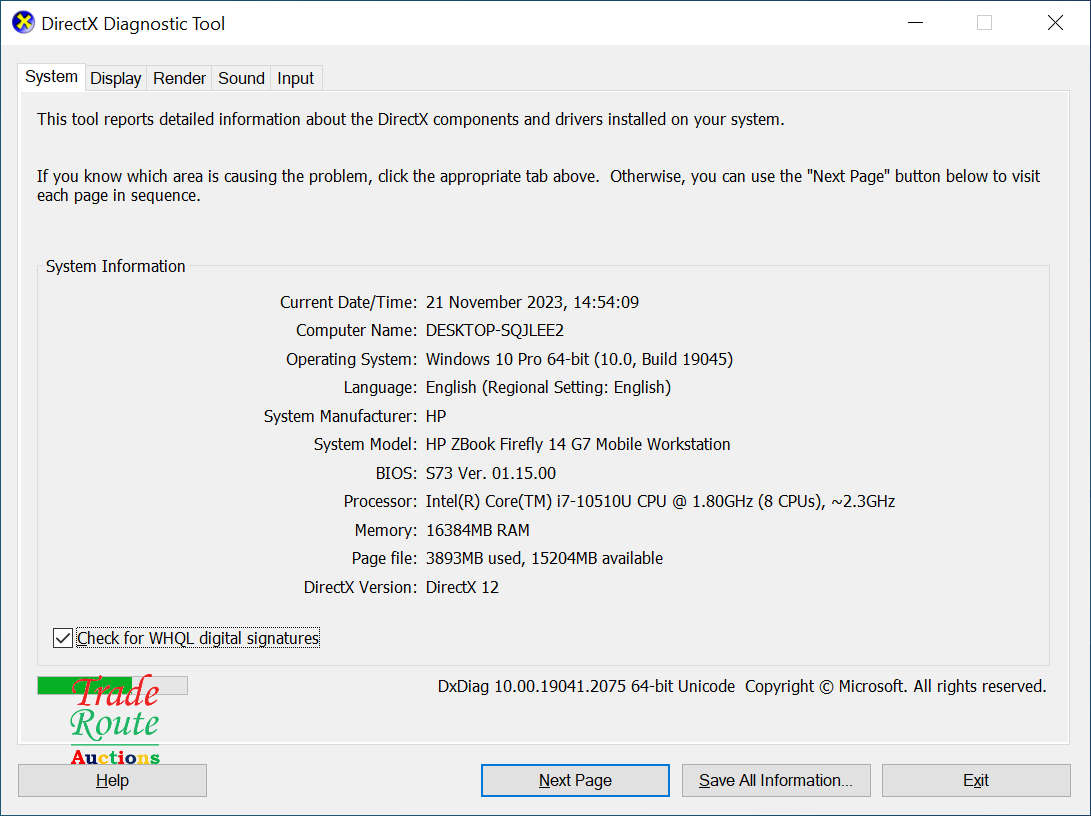The width and height of the screenshot is (1091, 816).
Task: Click the HP ZBook Firefly system model text
Action: pyautogui.click(x=578, y=444)
